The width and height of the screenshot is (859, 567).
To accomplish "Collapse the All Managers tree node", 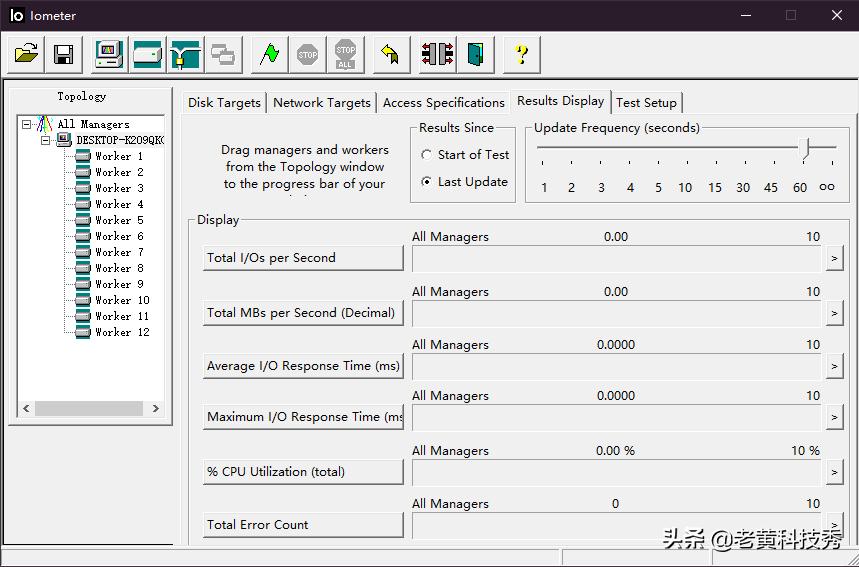I will click(26, 124).
